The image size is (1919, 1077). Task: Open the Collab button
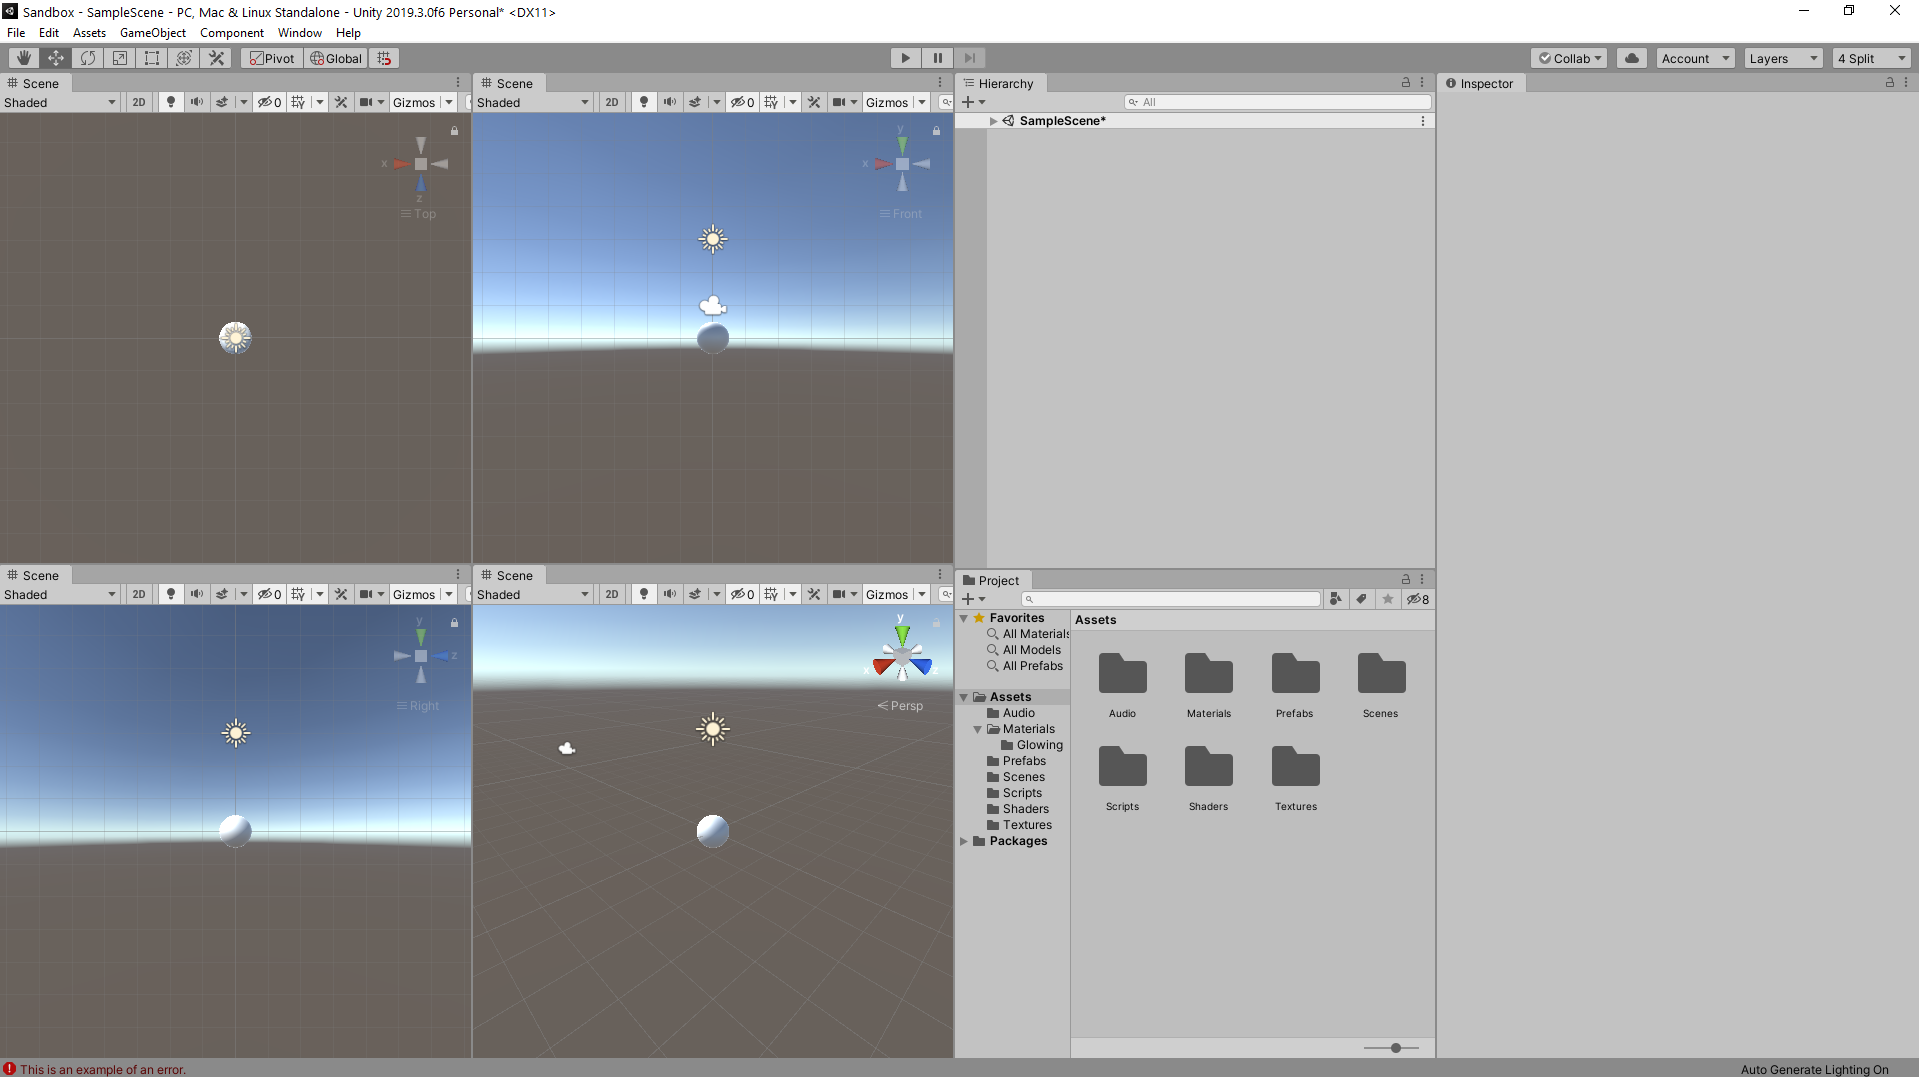tap(1569, 58)
